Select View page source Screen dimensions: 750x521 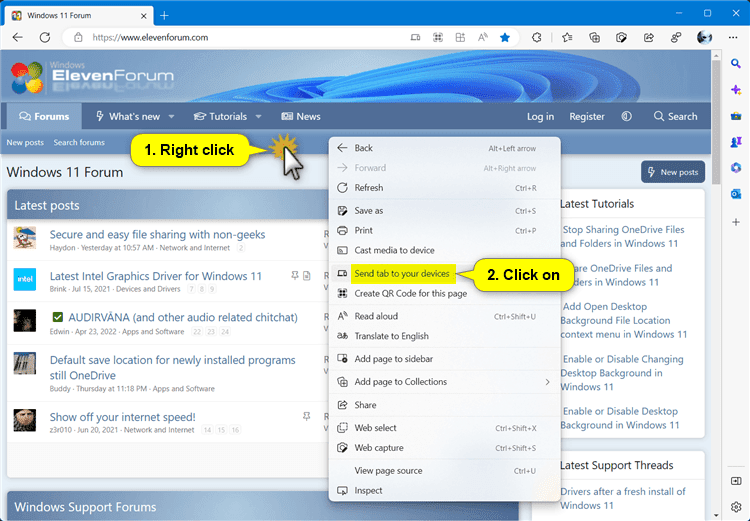(x=445, y=471)
